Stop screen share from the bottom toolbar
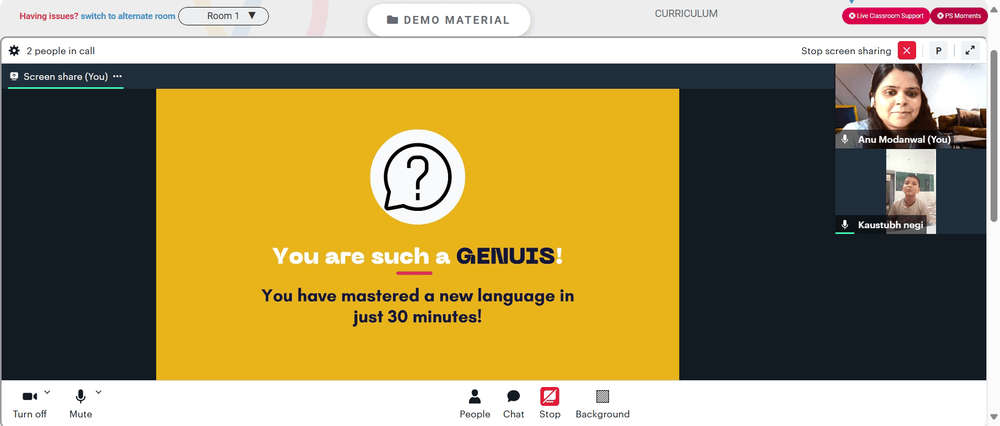This screenshot has width=1000, height=426. coord(550,404)
